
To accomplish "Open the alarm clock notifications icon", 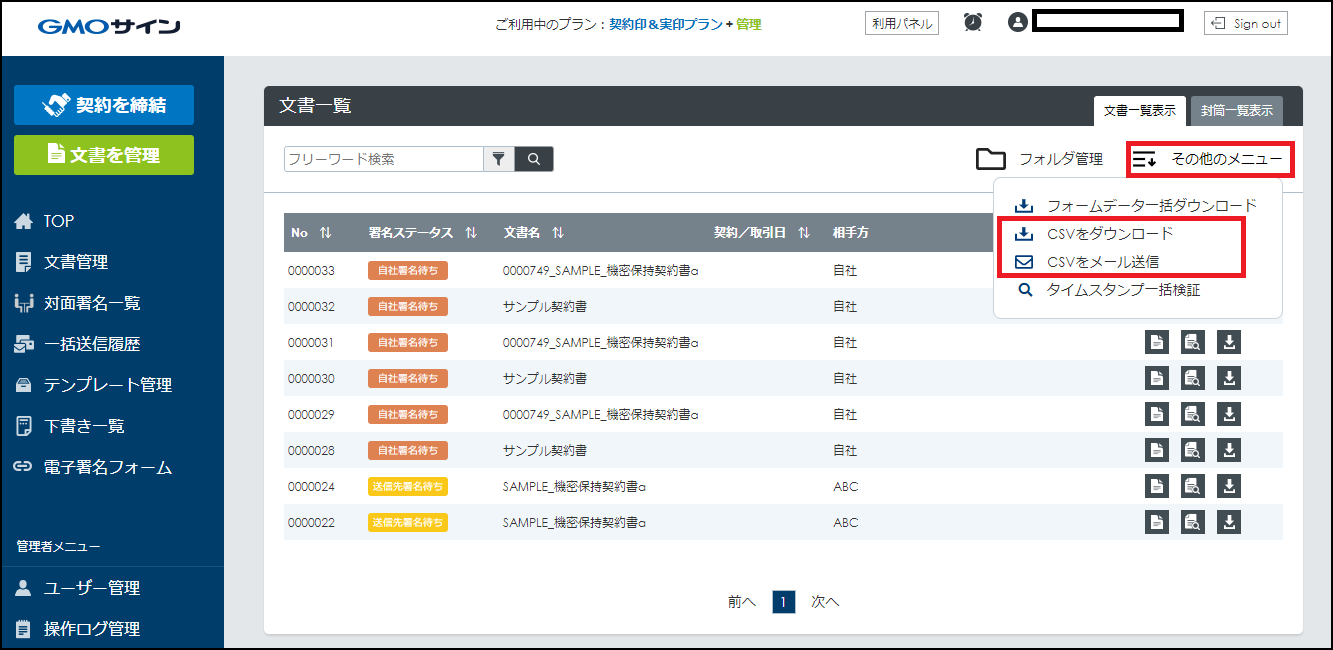I will tap(973, 22).
